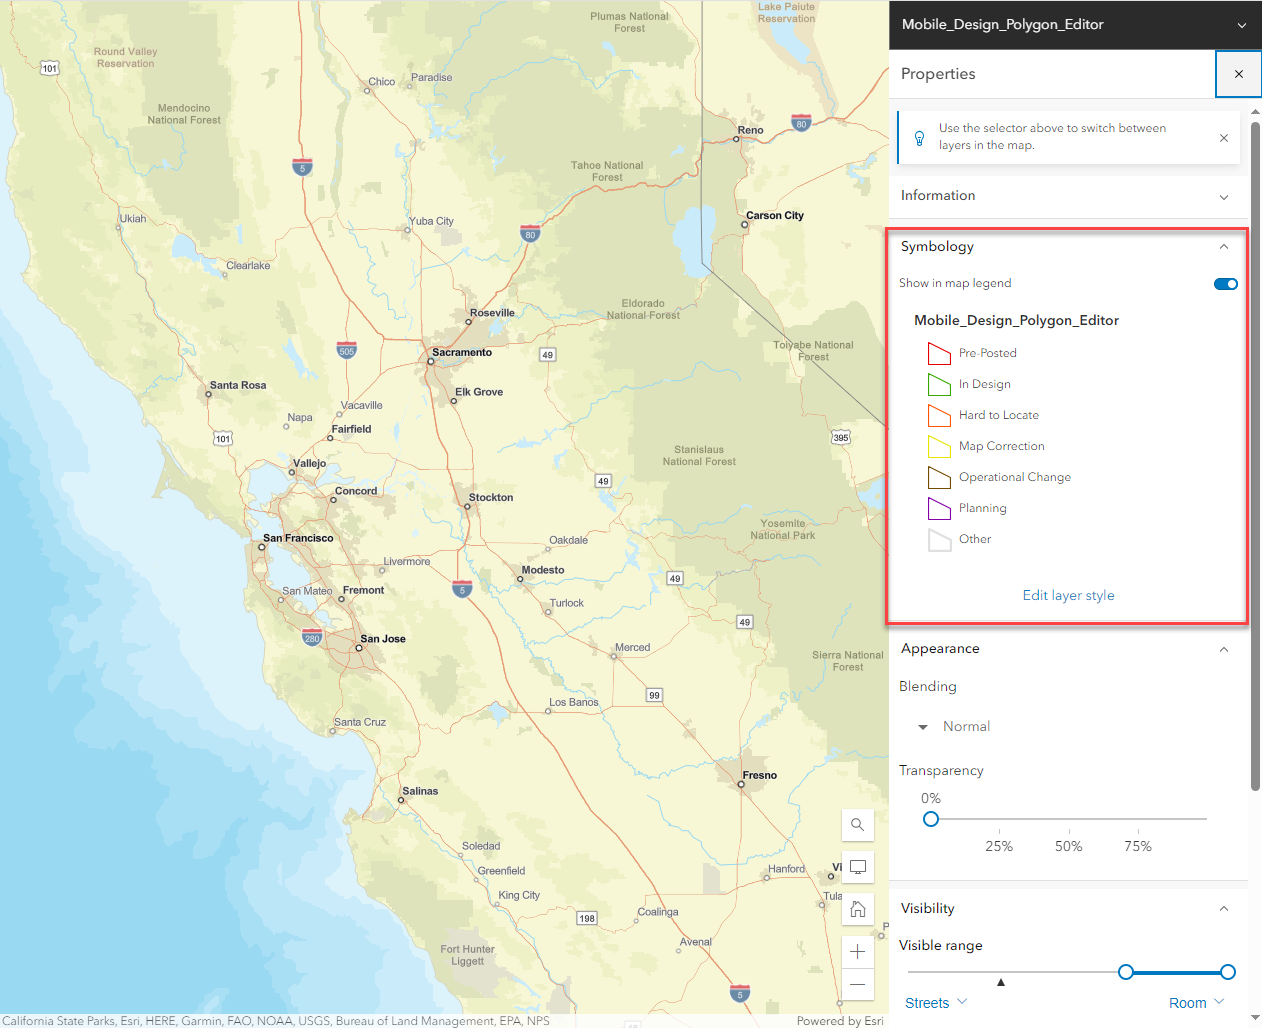This screenshot has height=1028, width=1262.
Task: Select the Hard to Locate orange legend symbol
Action: (939, 415)
